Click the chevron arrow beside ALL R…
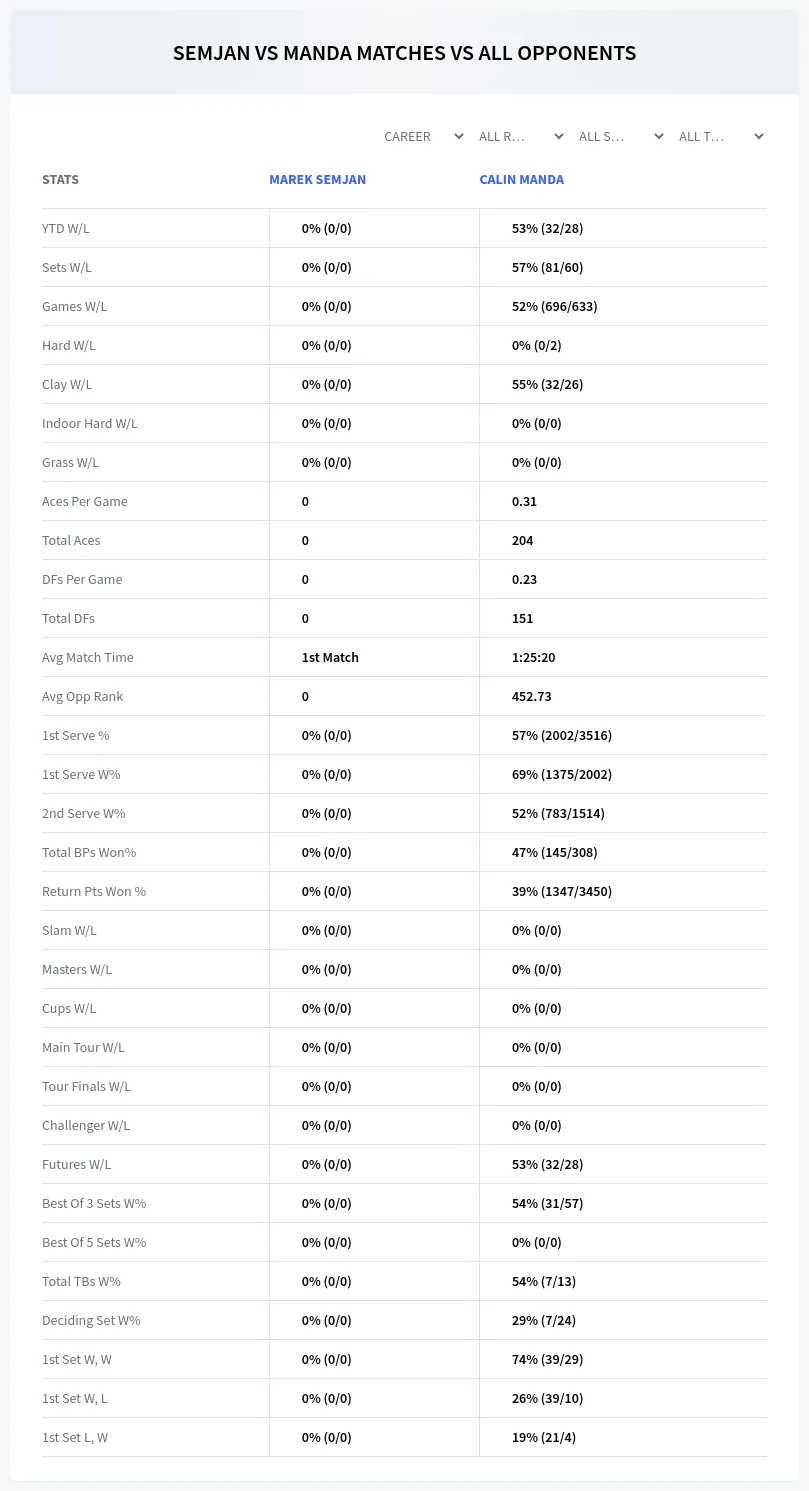Viewport: 809px width, 1491px height. pos(558,136)
